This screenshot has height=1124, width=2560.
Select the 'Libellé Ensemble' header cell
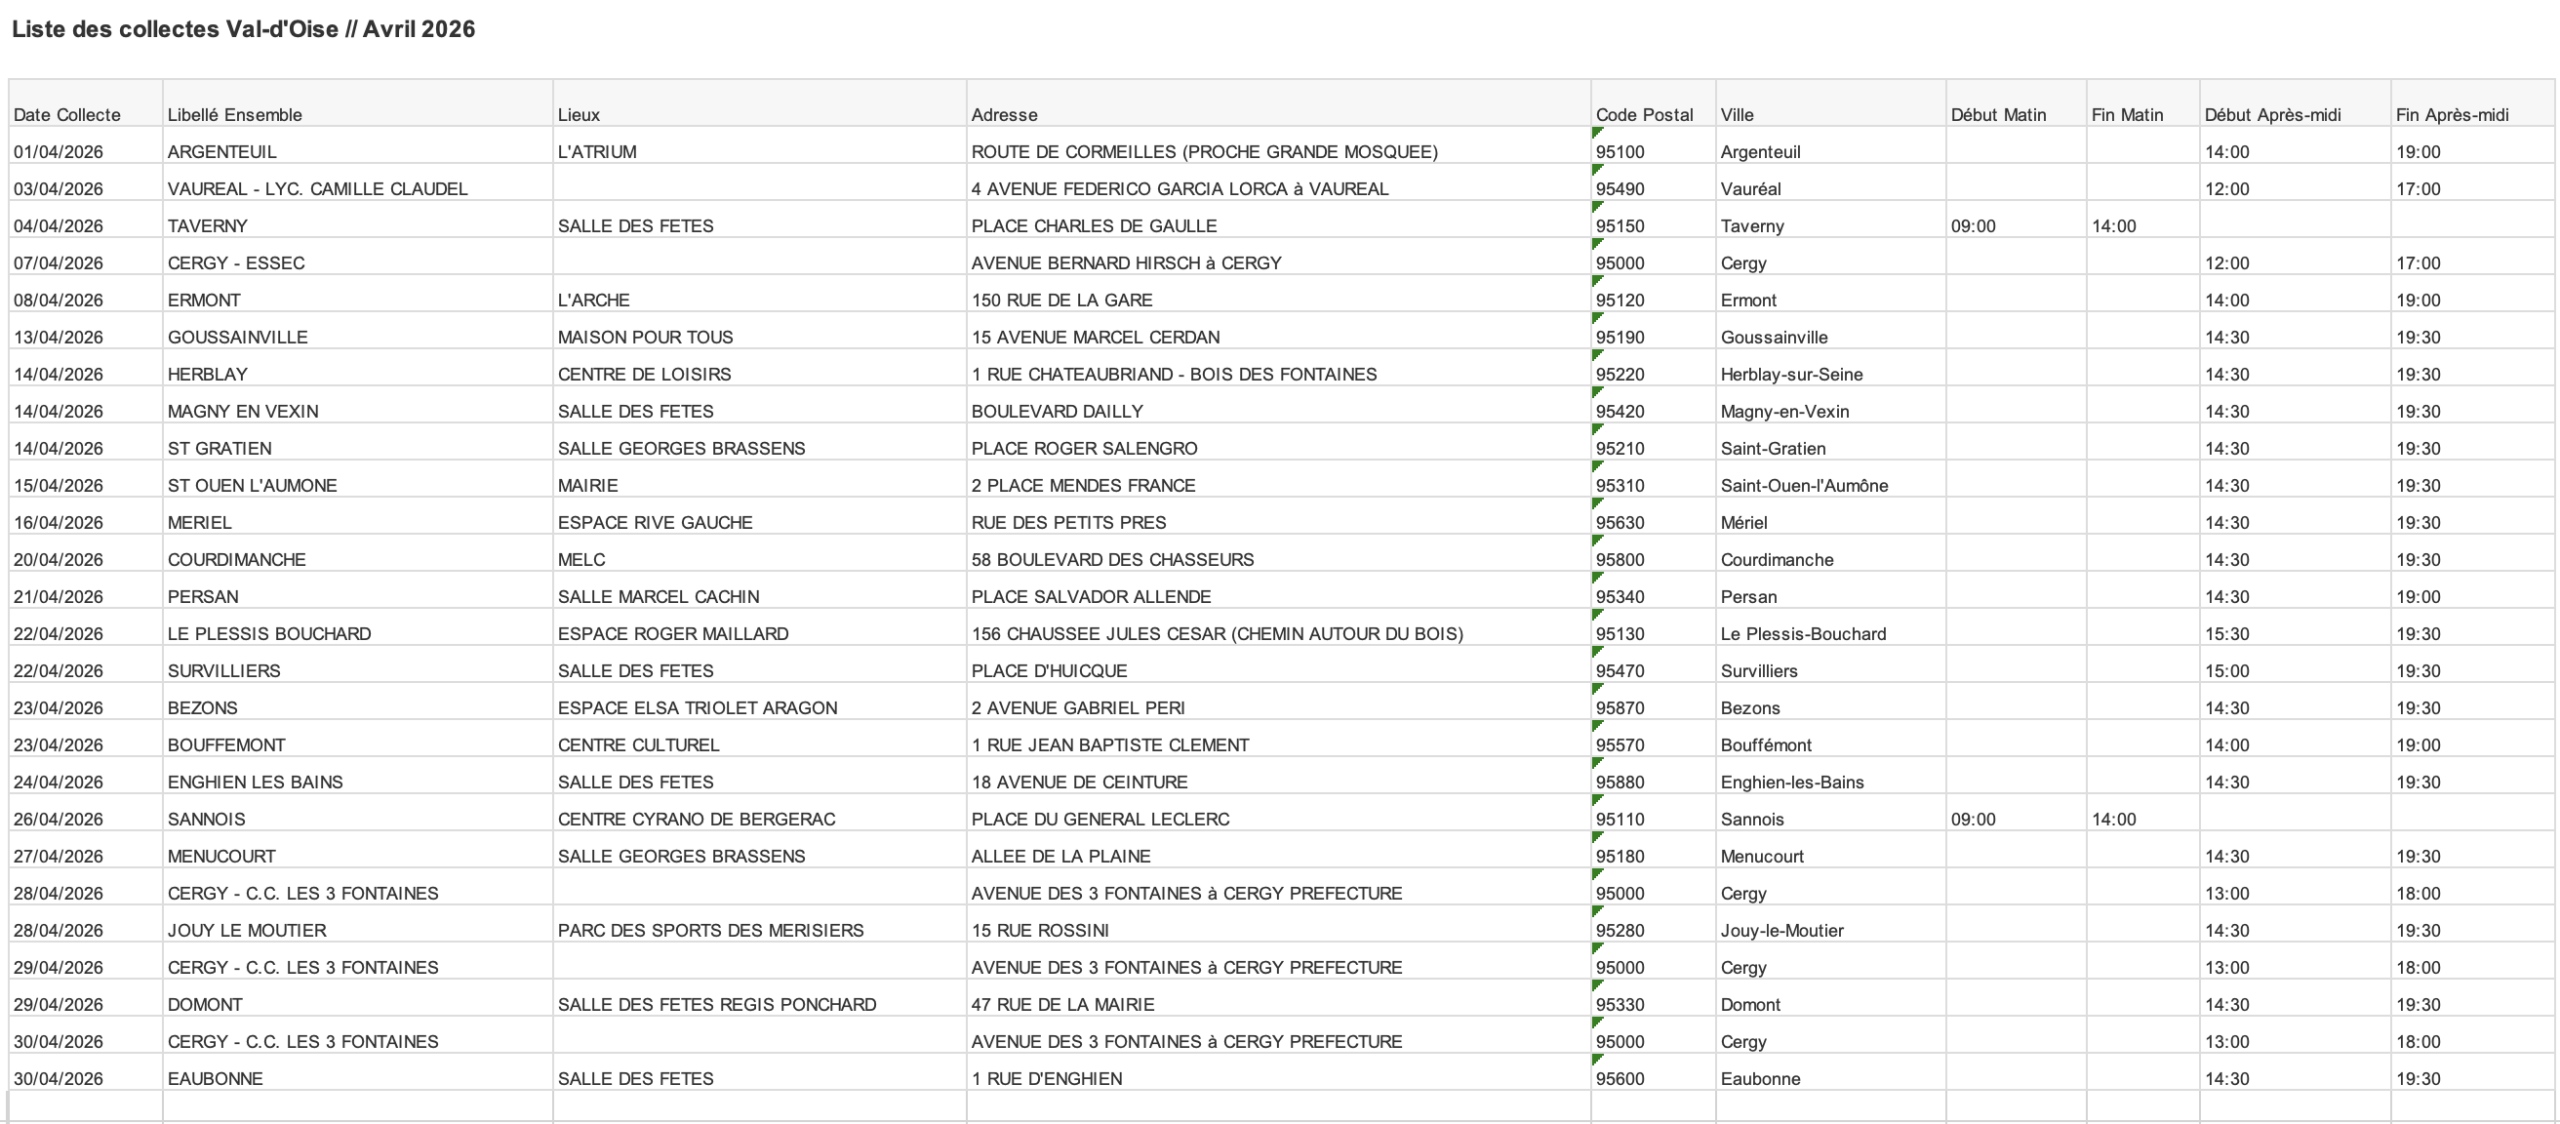point(234,115)
